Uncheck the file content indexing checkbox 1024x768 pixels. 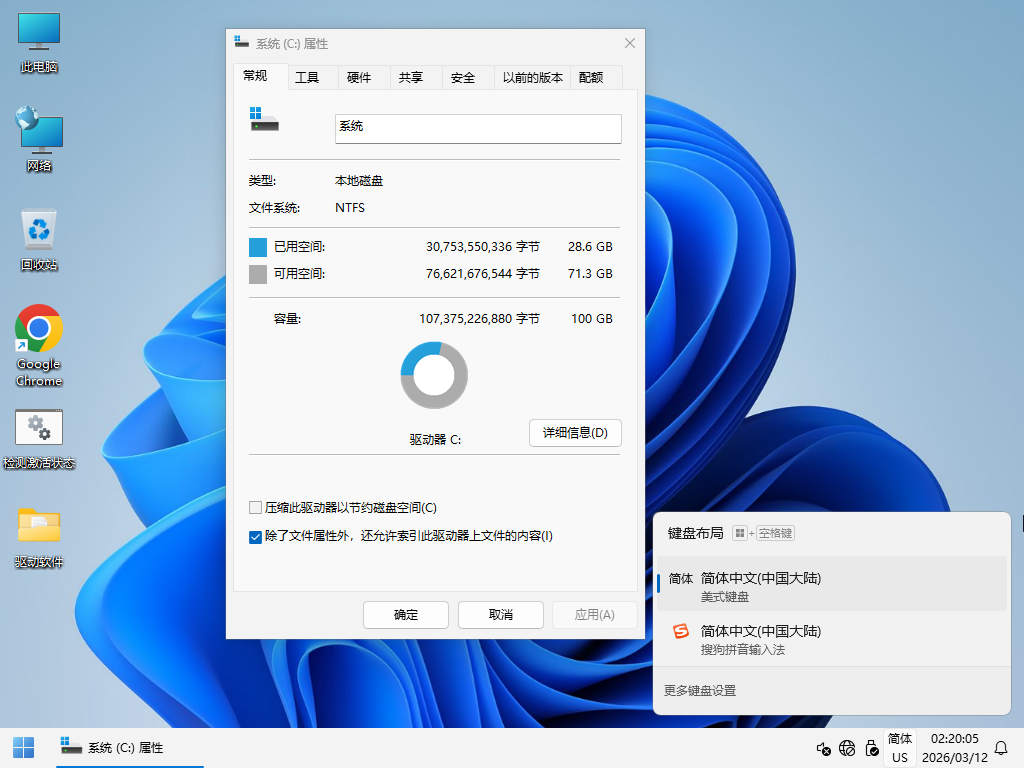pos(256,536)
